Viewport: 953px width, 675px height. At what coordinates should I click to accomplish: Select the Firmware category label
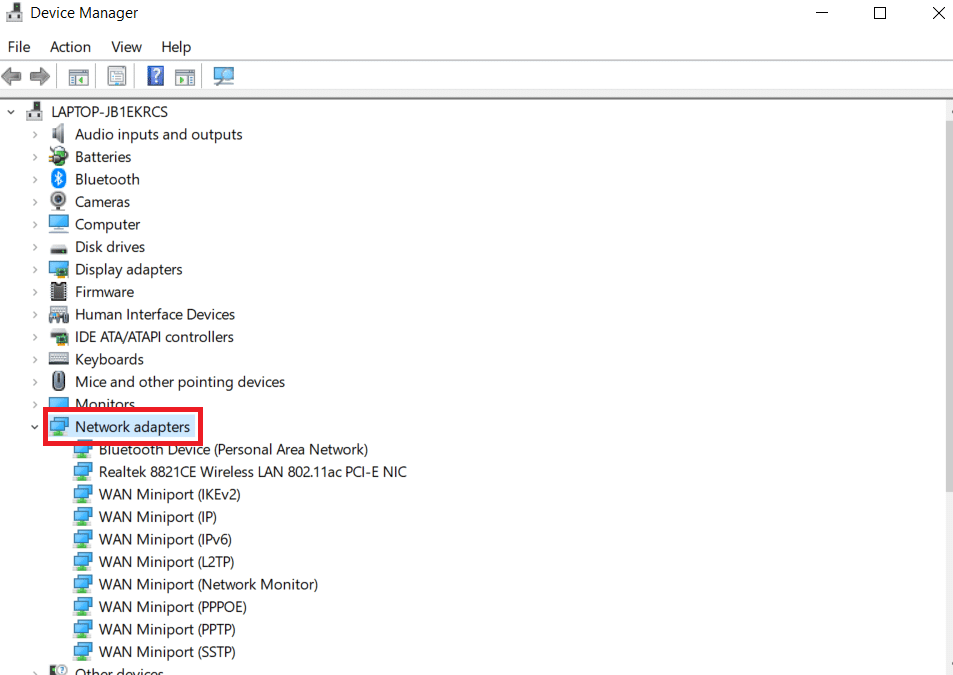point(105,292)
